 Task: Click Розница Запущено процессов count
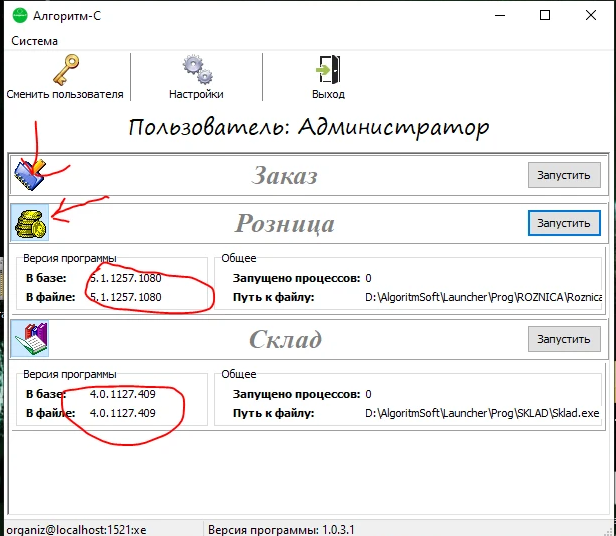(368, 278)
